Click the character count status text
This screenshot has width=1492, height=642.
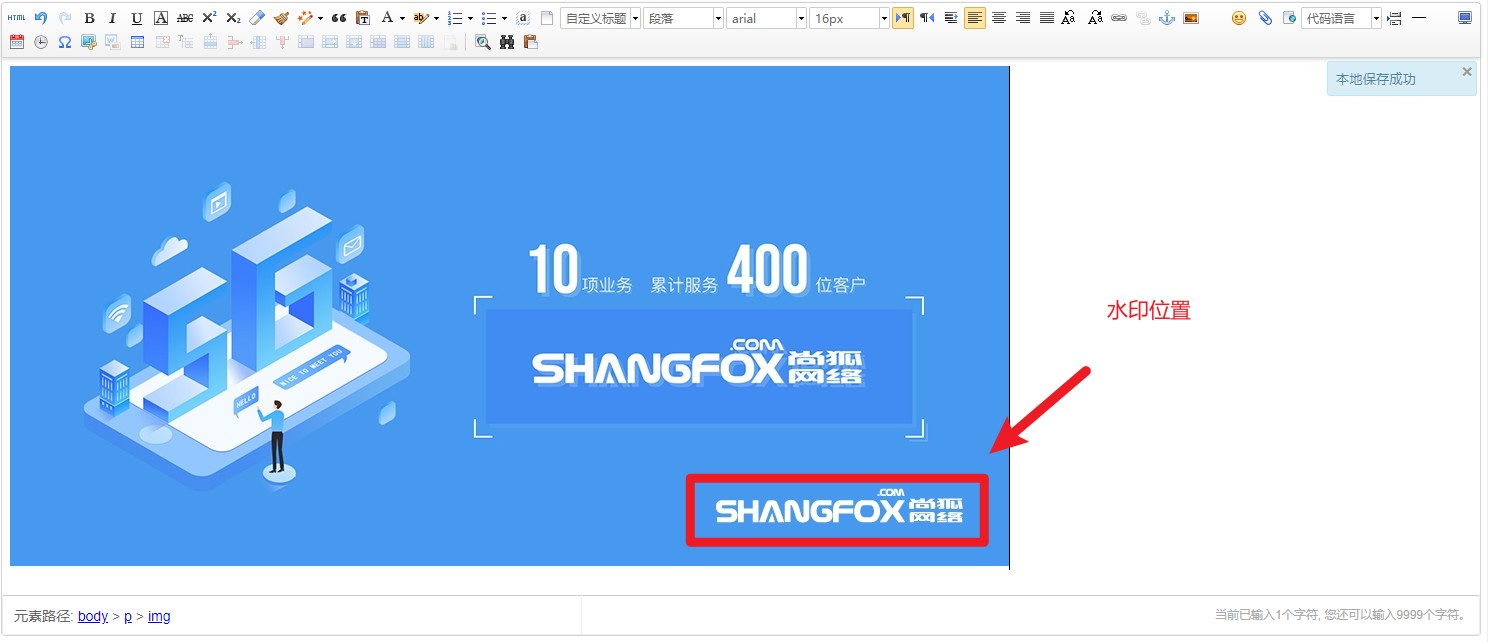pos(1341,615)
